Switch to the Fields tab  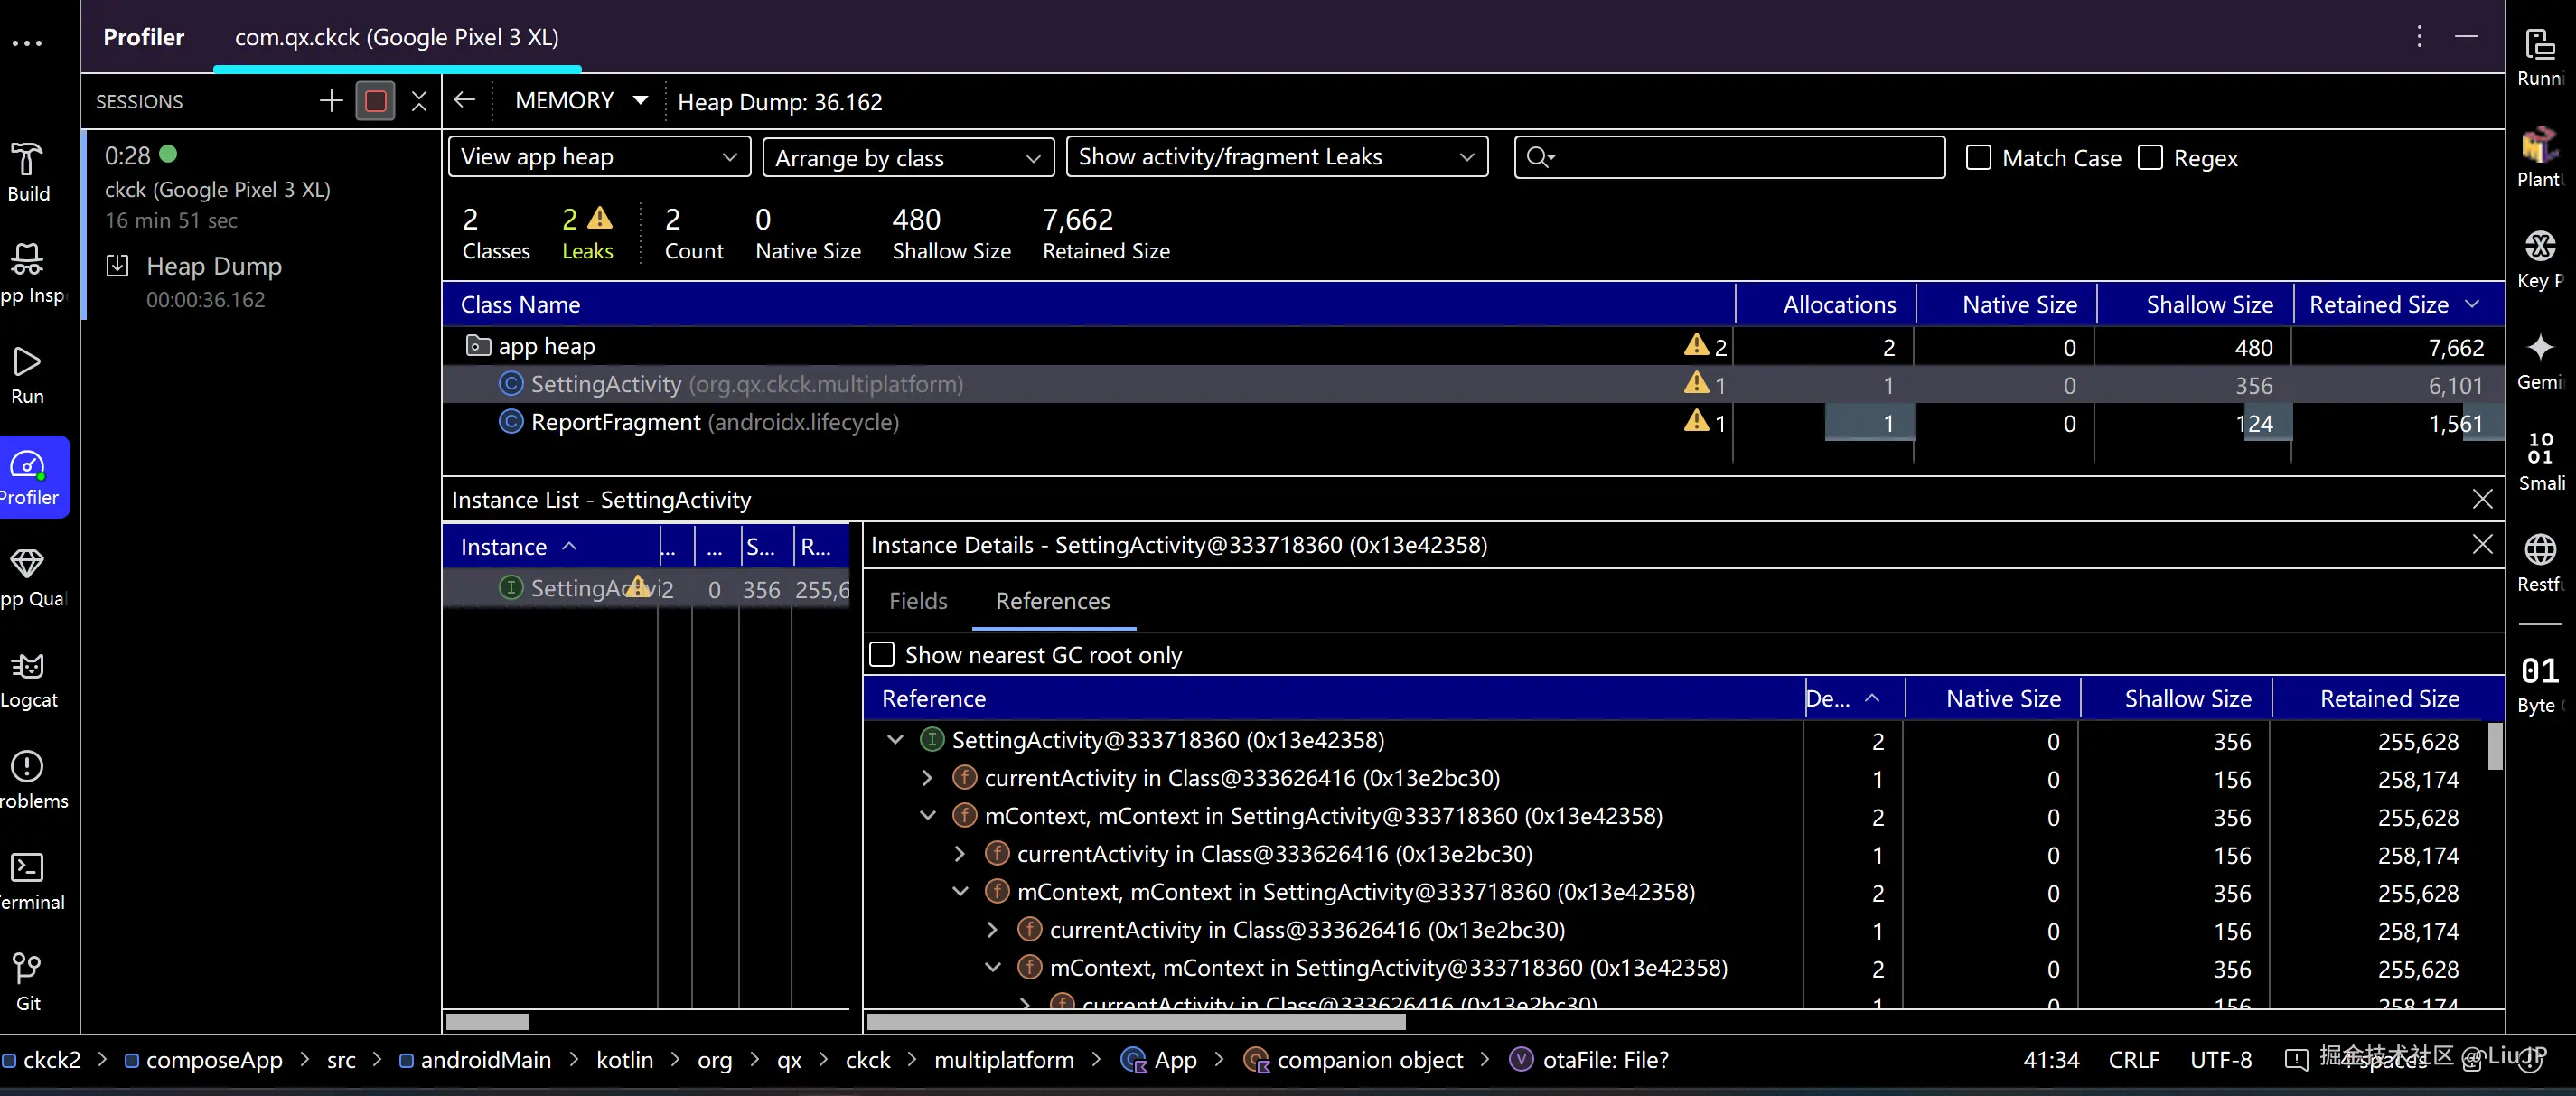917,601
